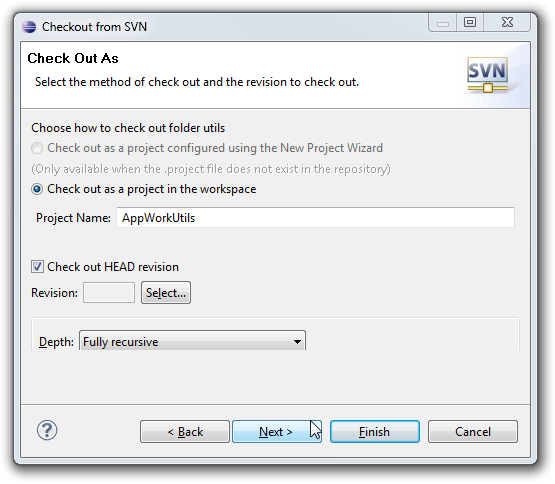
Task: Go to the Next wizard page
Action: tap(276, 432)
